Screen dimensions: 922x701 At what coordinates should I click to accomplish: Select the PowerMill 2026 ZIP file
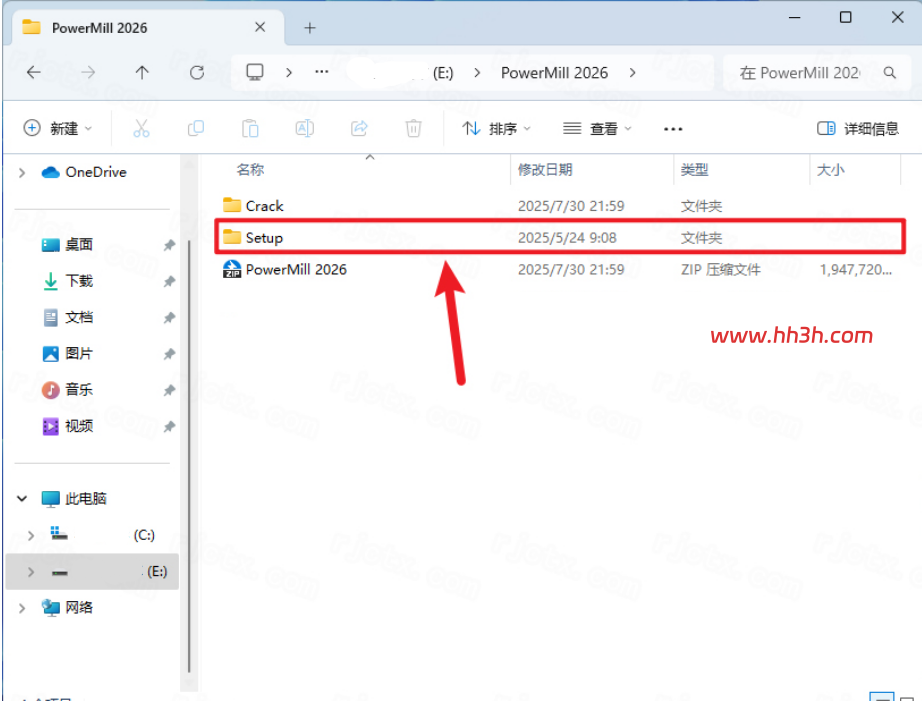click(x=559, y=269)
